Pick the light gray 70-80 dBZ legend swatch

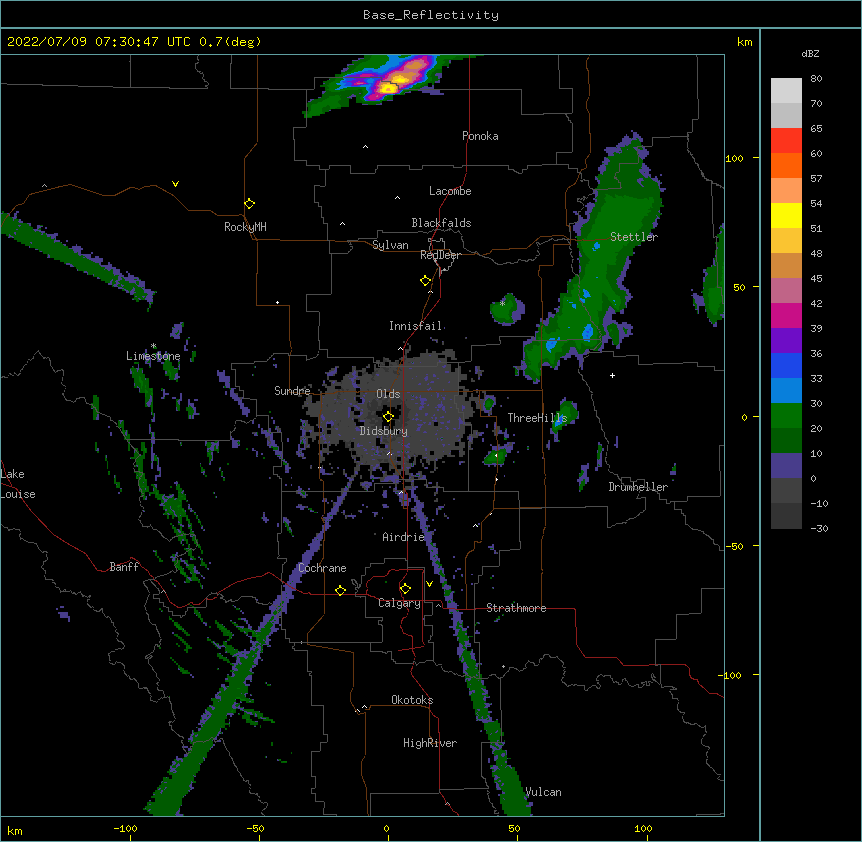point(786,91)
